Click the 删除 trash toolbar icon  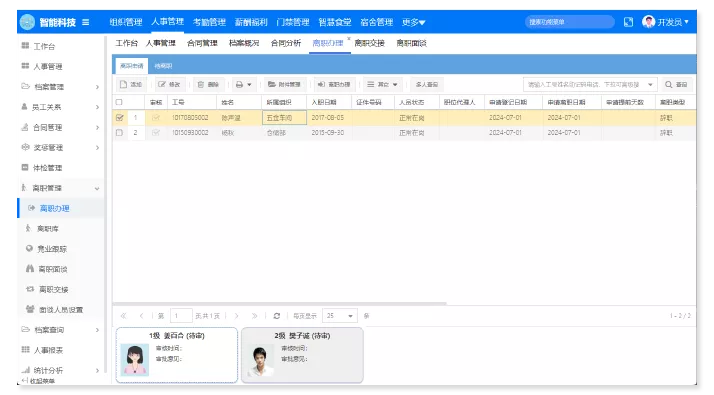(x=201, y=84)
